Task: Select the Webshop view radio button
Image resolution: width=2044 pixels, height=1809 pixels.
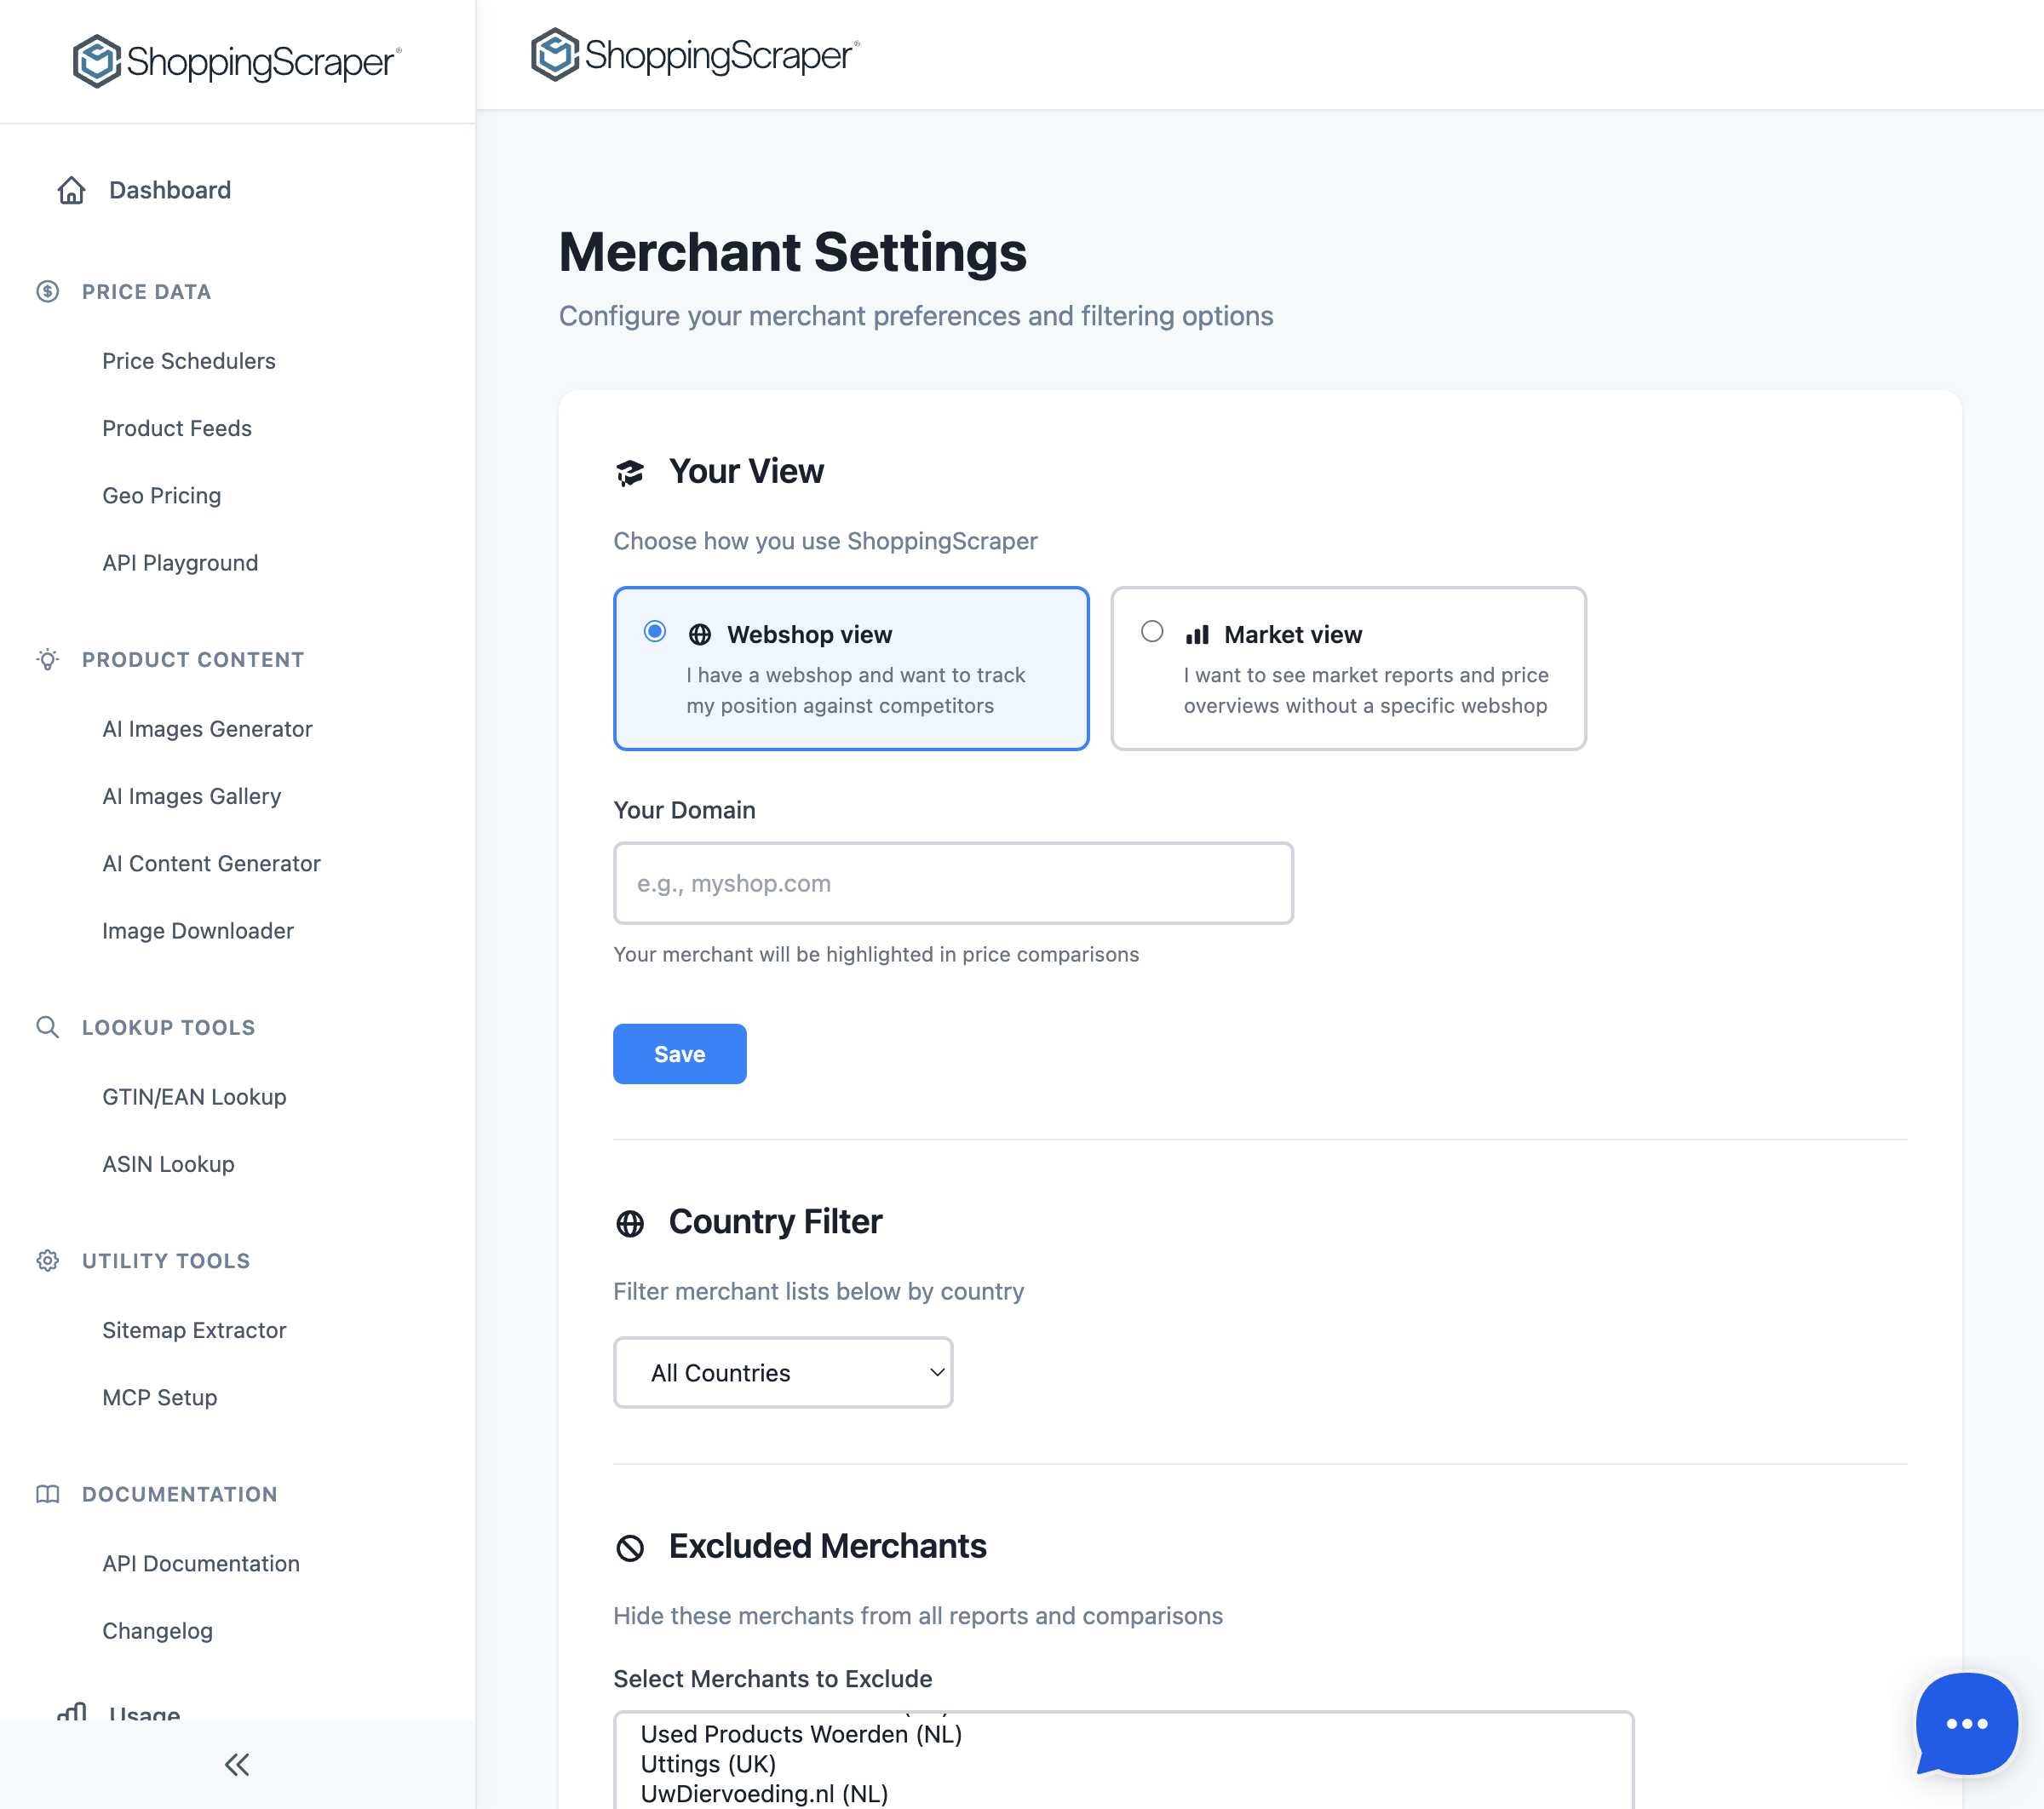Action: [655, 631]
